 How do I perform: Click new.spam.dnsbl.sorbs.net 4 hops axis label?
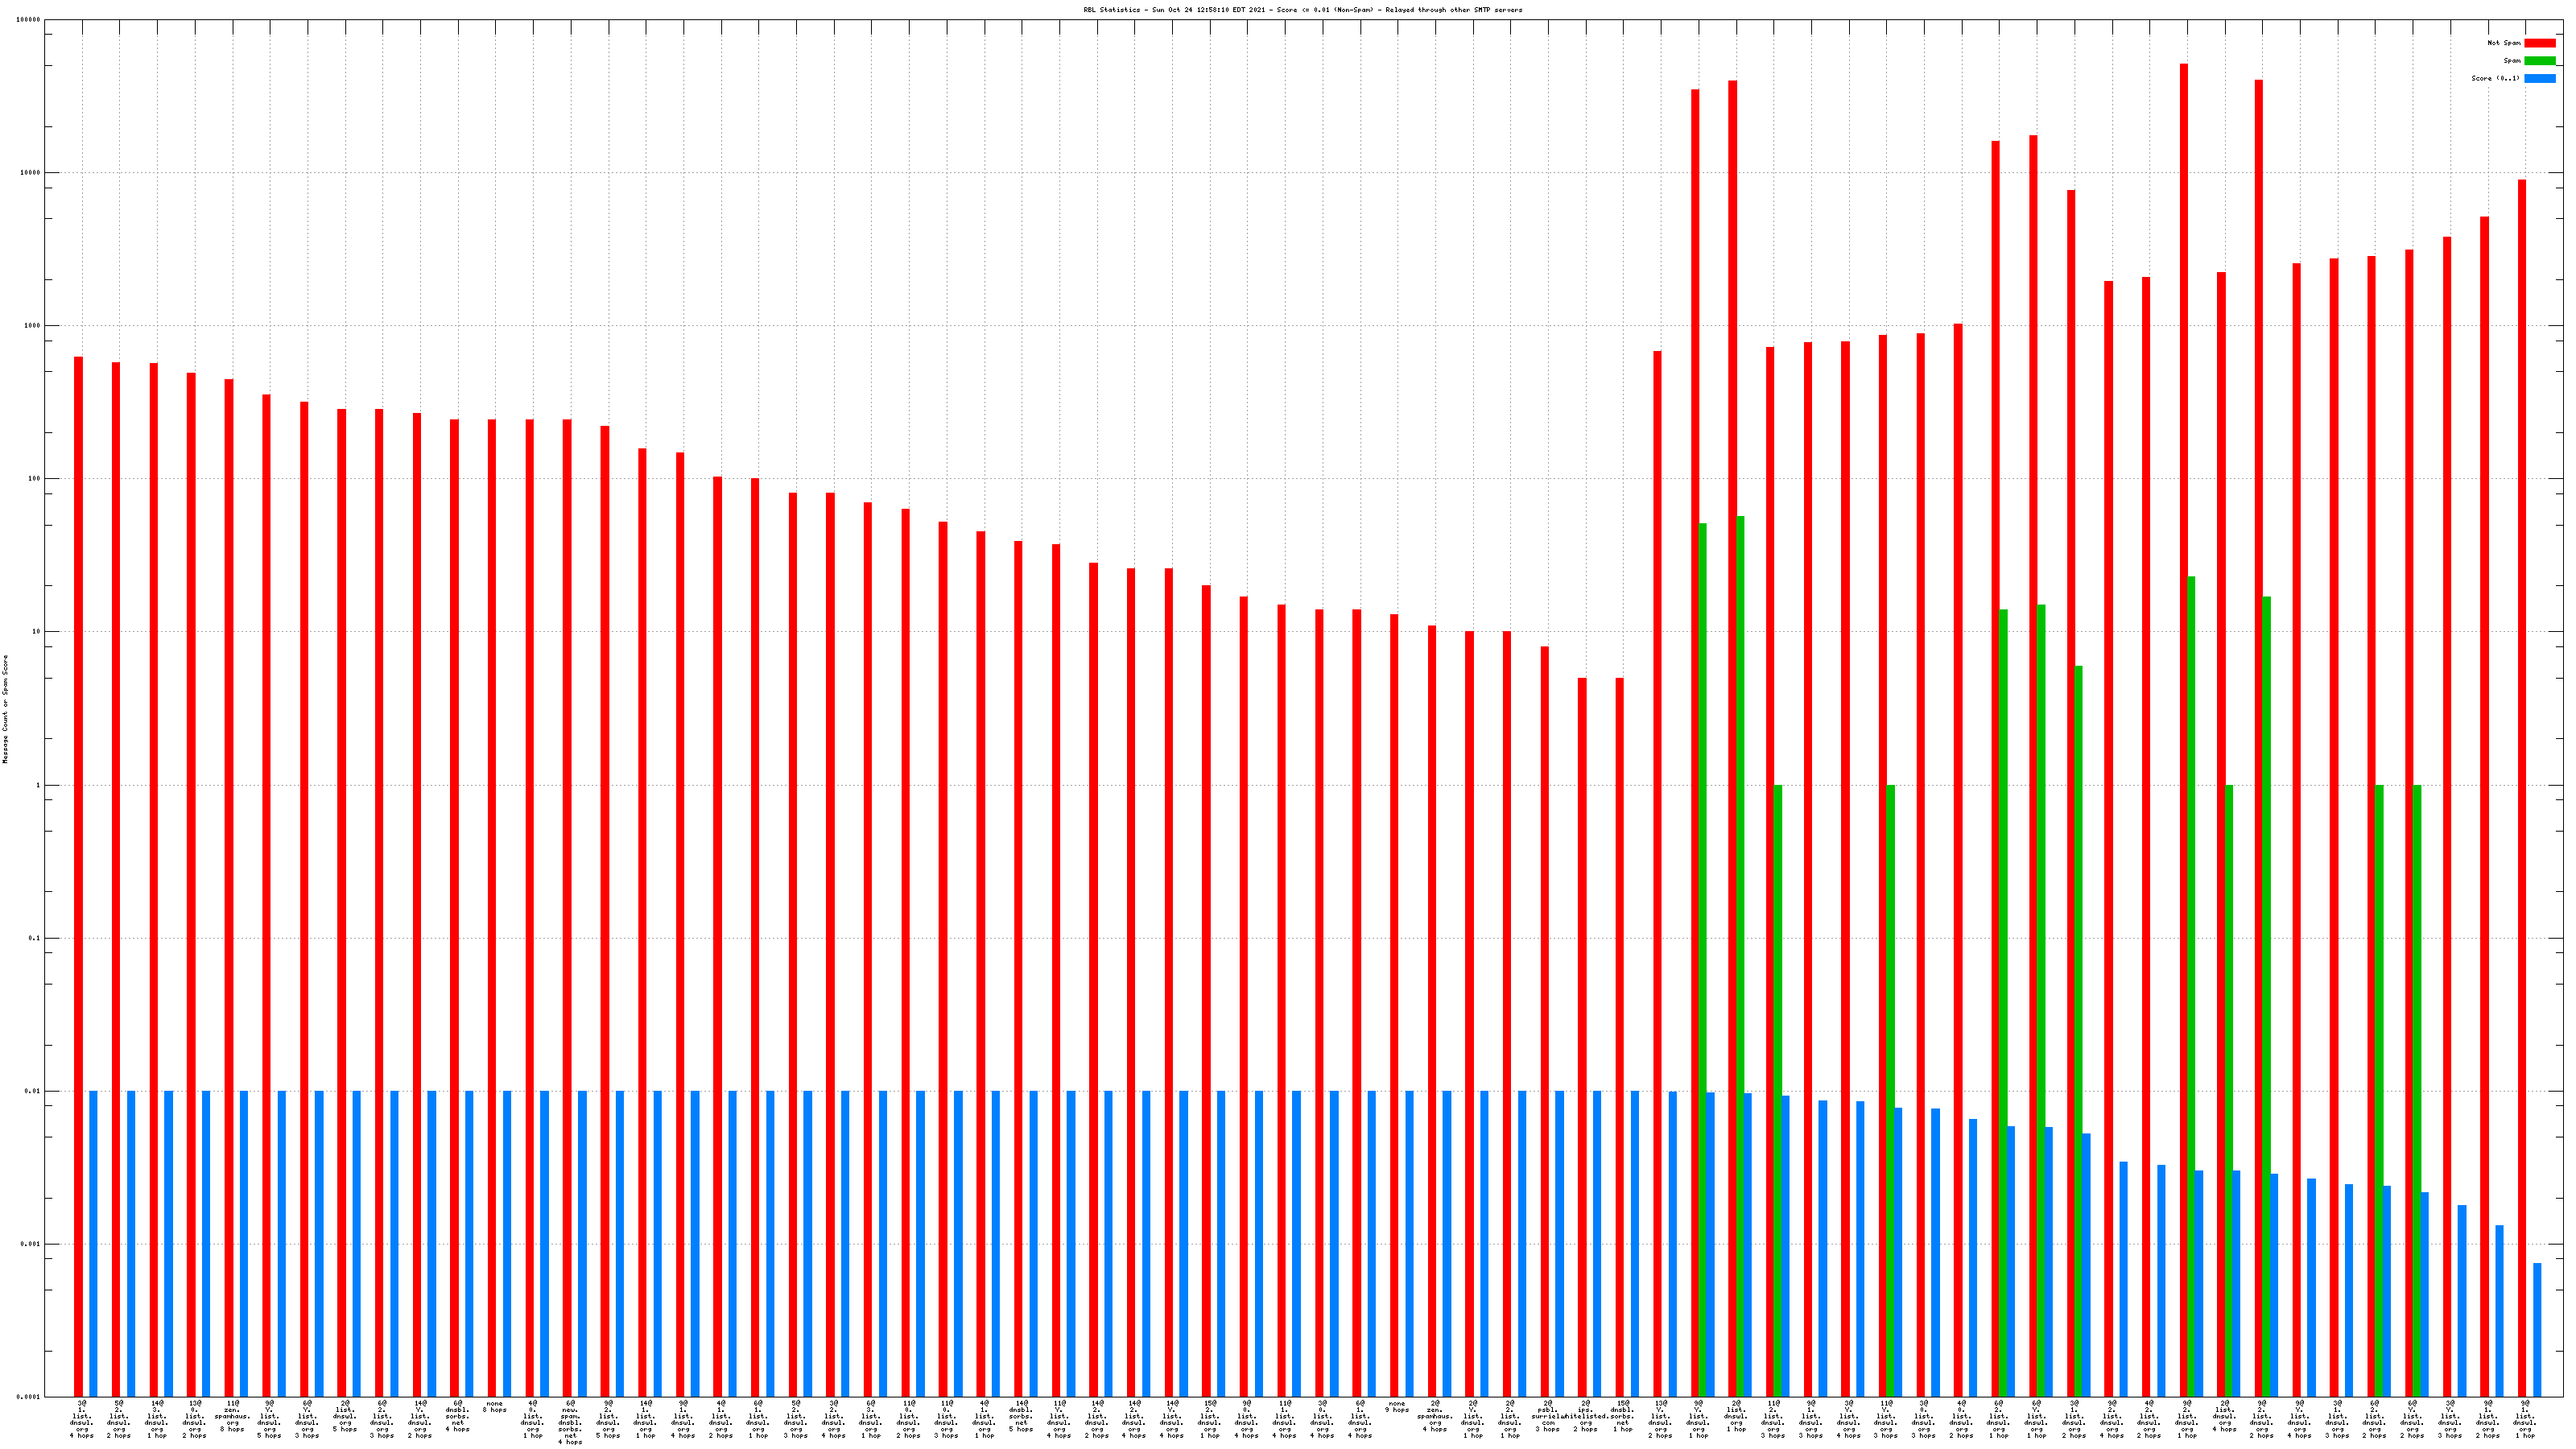pos(570,1422)
